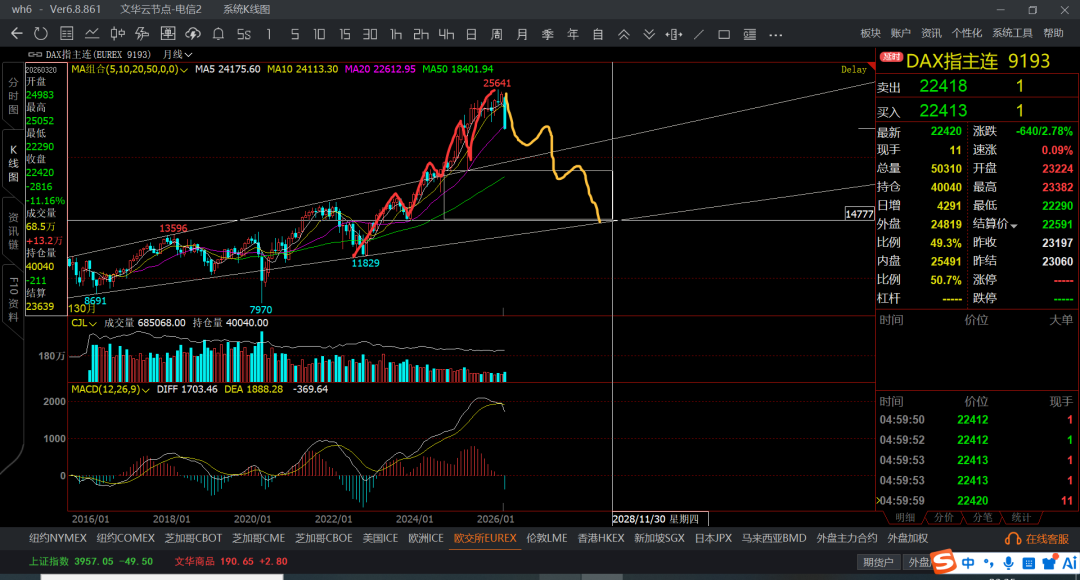Click the 期货户 account button
This screenshot has width=1080, height=580.
tap(878, 562)
